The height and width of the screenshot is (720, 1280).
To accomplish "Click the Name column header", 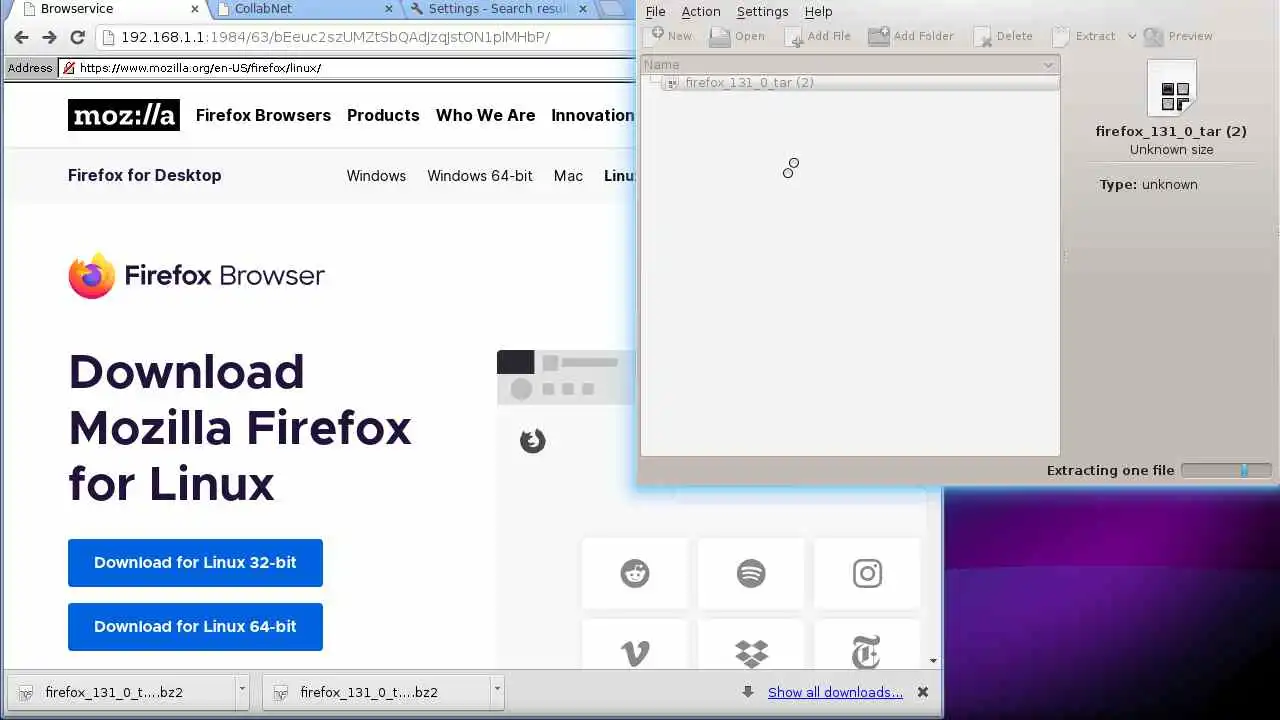I will [849, 65].
